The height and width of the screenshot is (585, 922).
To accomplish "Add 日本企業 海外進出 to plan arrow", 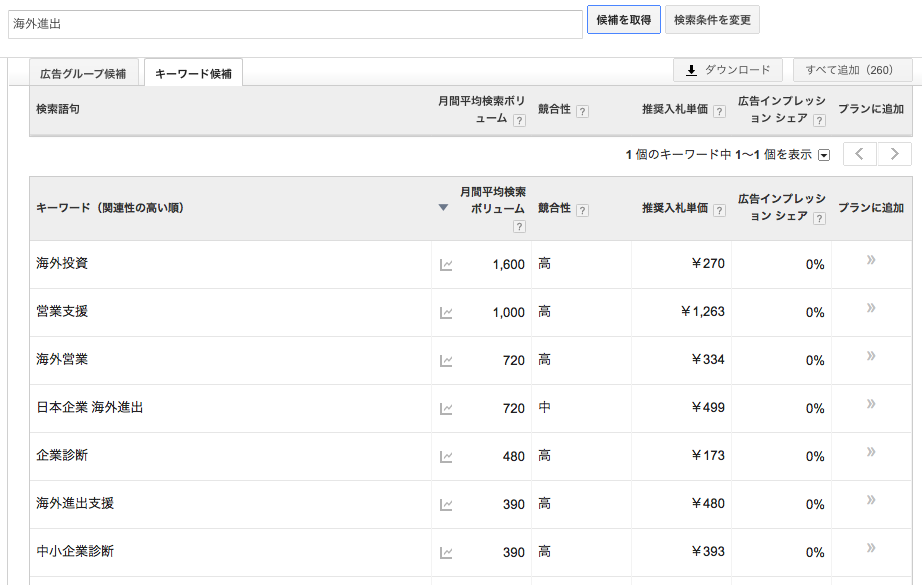I will [x=871, y=404].
